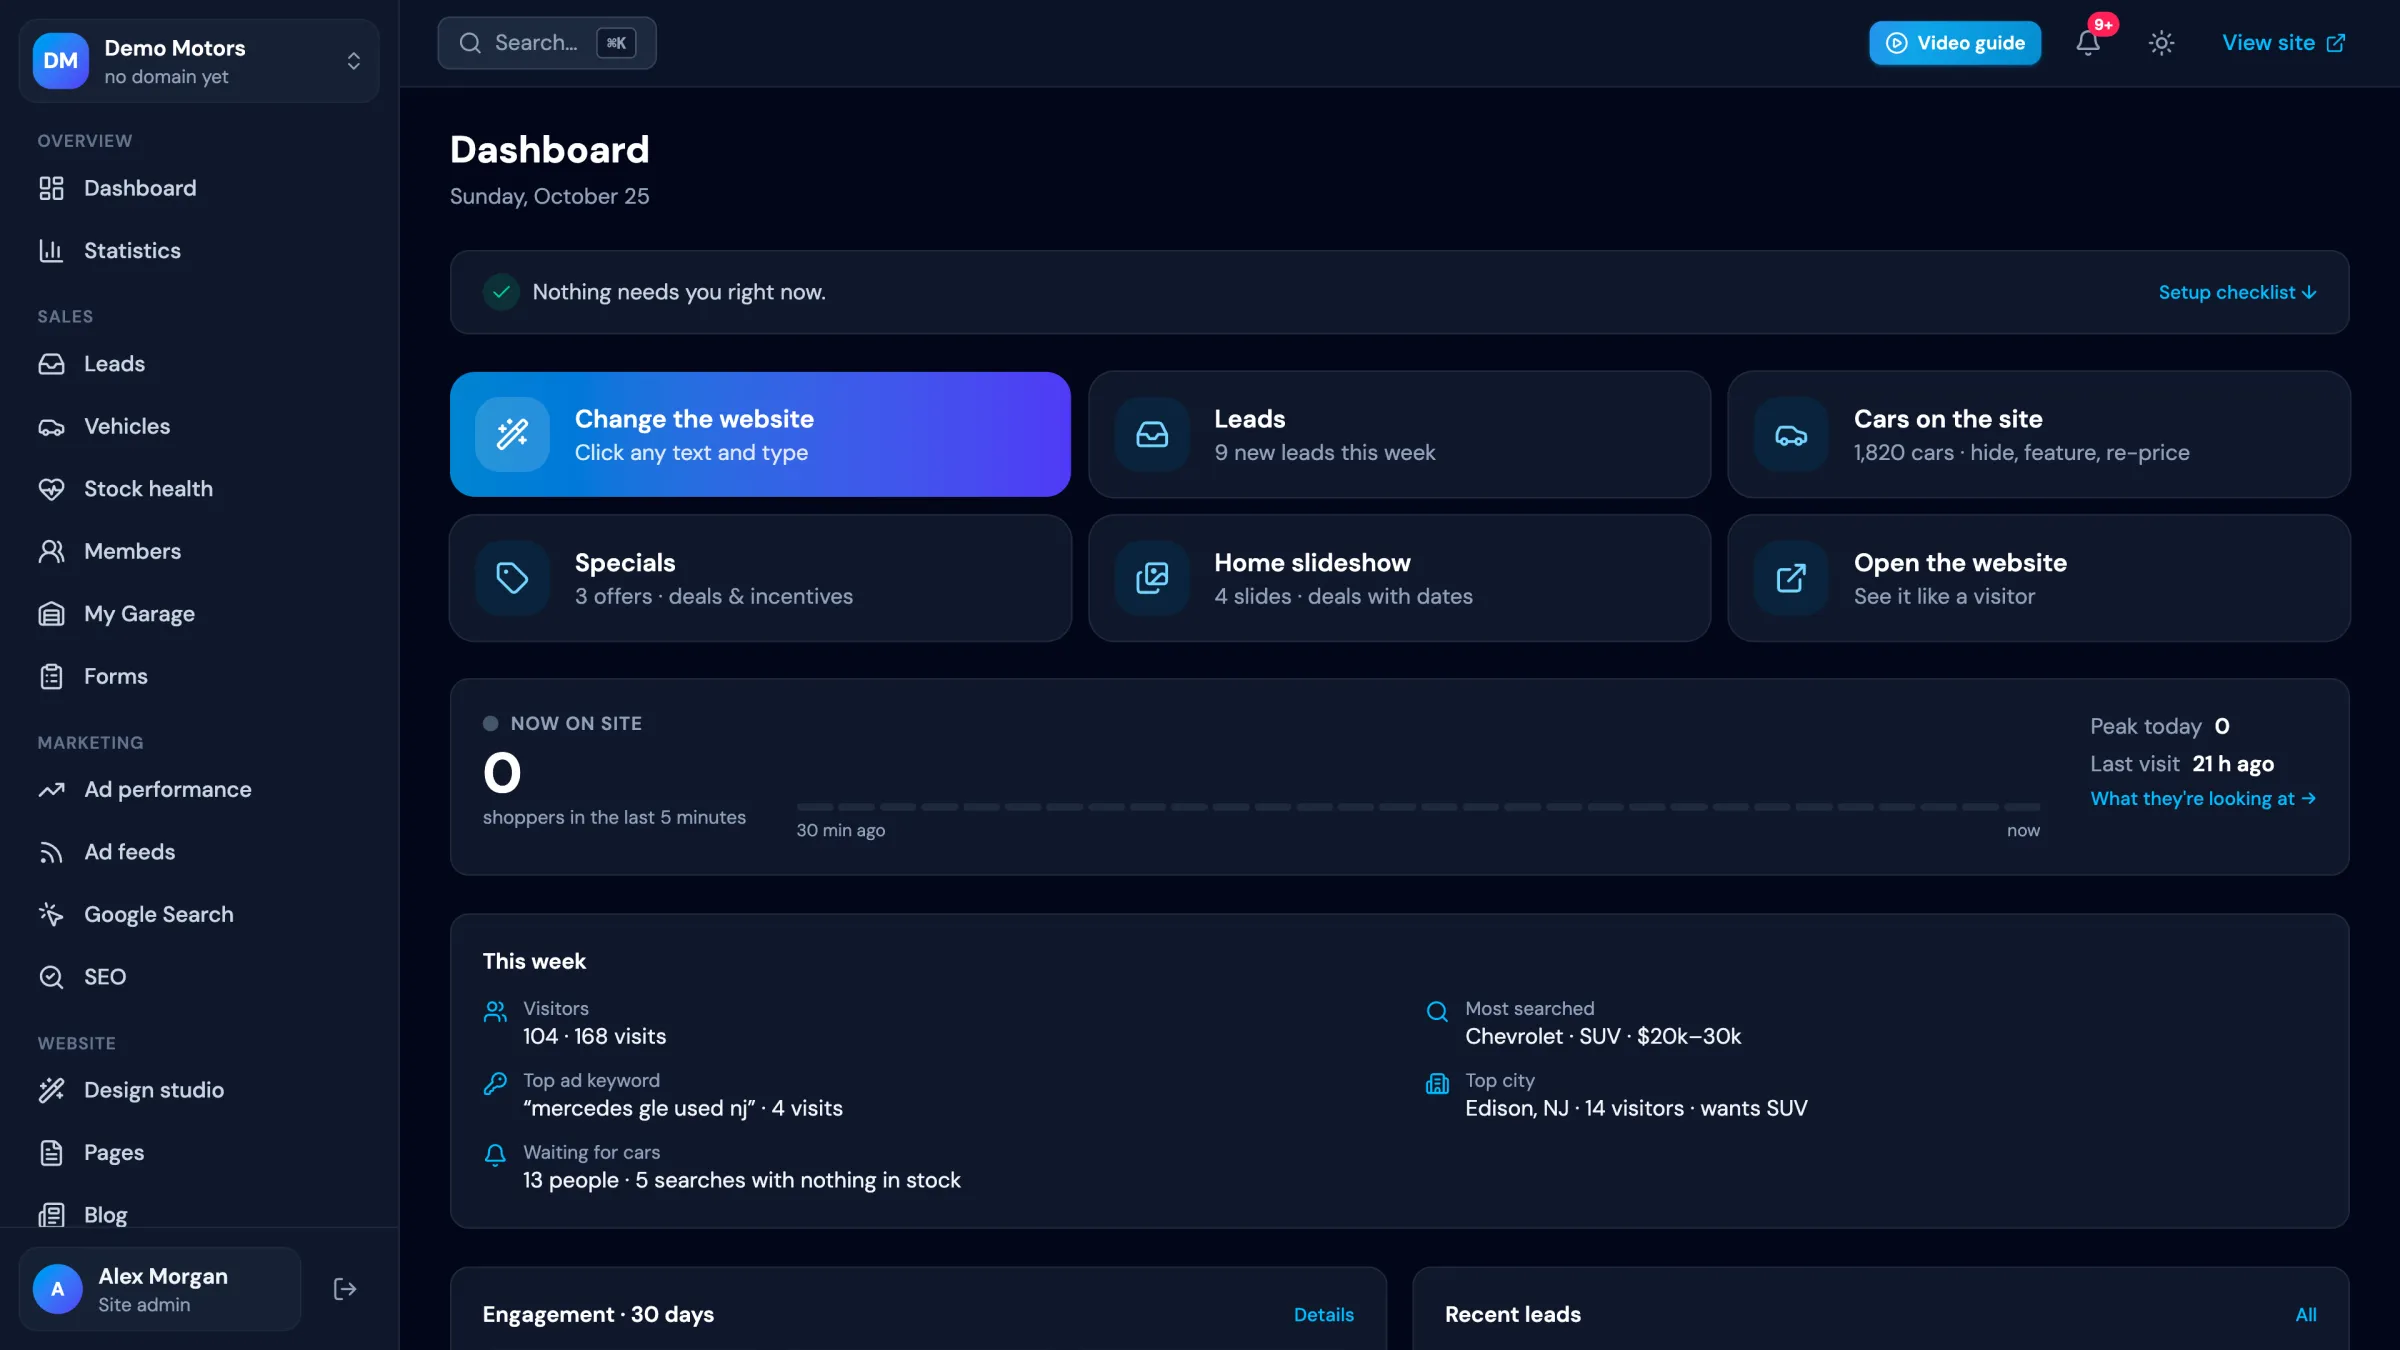2400x1350 pixels.
Task: Click the top ad keyword 'mercedes gle used nj' text
Action: [640, 1109]
